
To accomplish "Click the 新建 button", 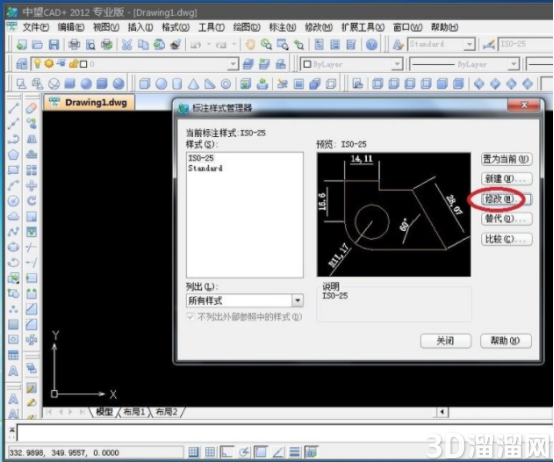I will (x=506, y=179).
